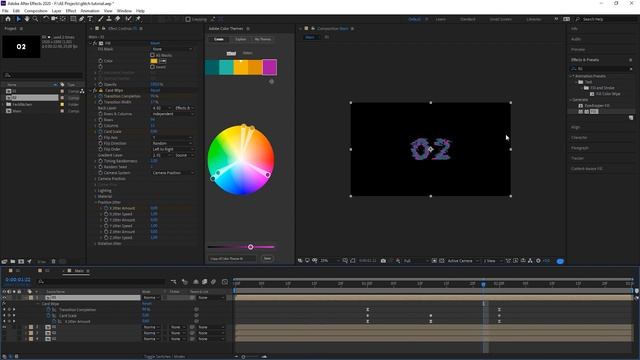Click Toggle Switches / Modes button
This screenshot has height=360, width=640.
click(164, 356)
